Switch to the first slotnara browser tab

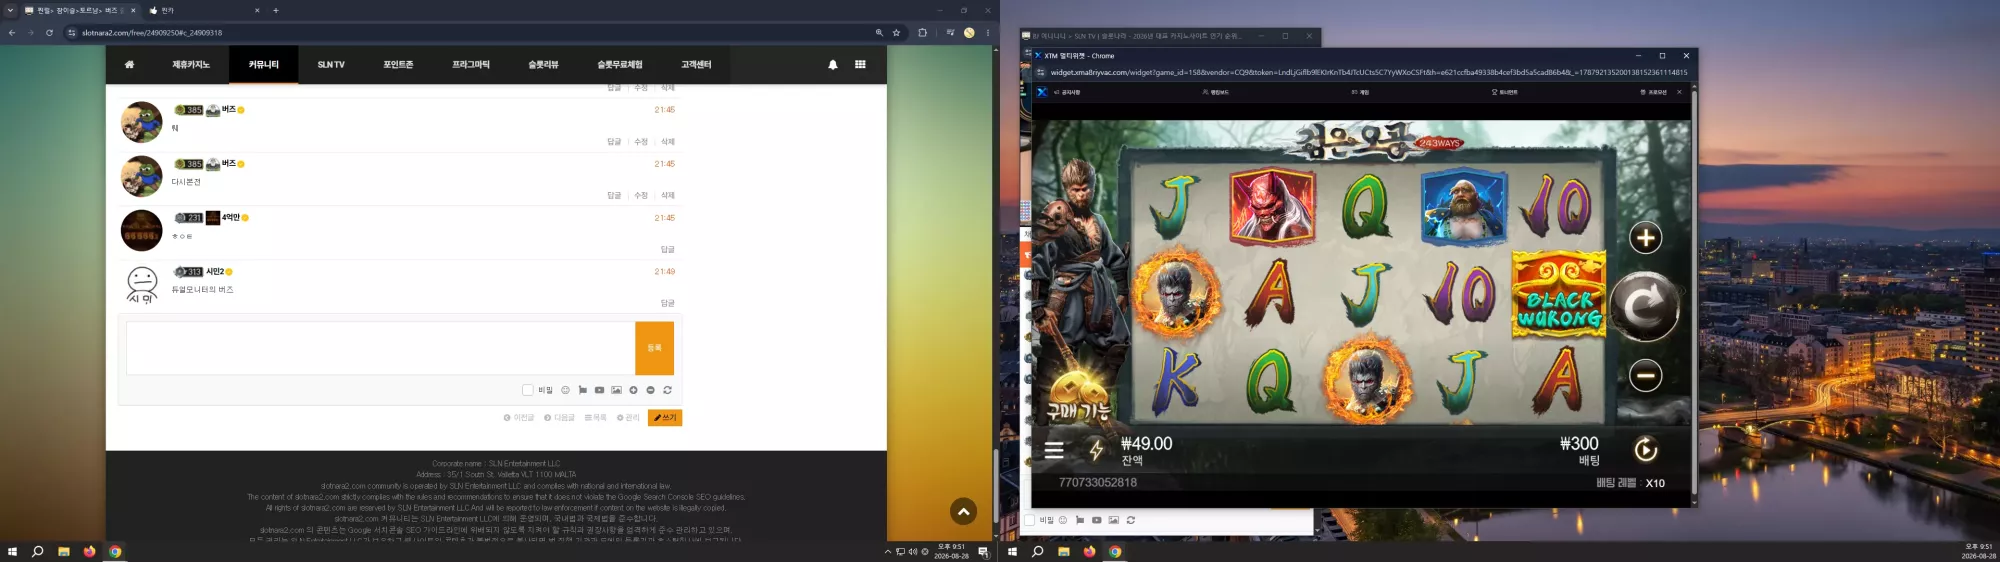tap(80, 10)
